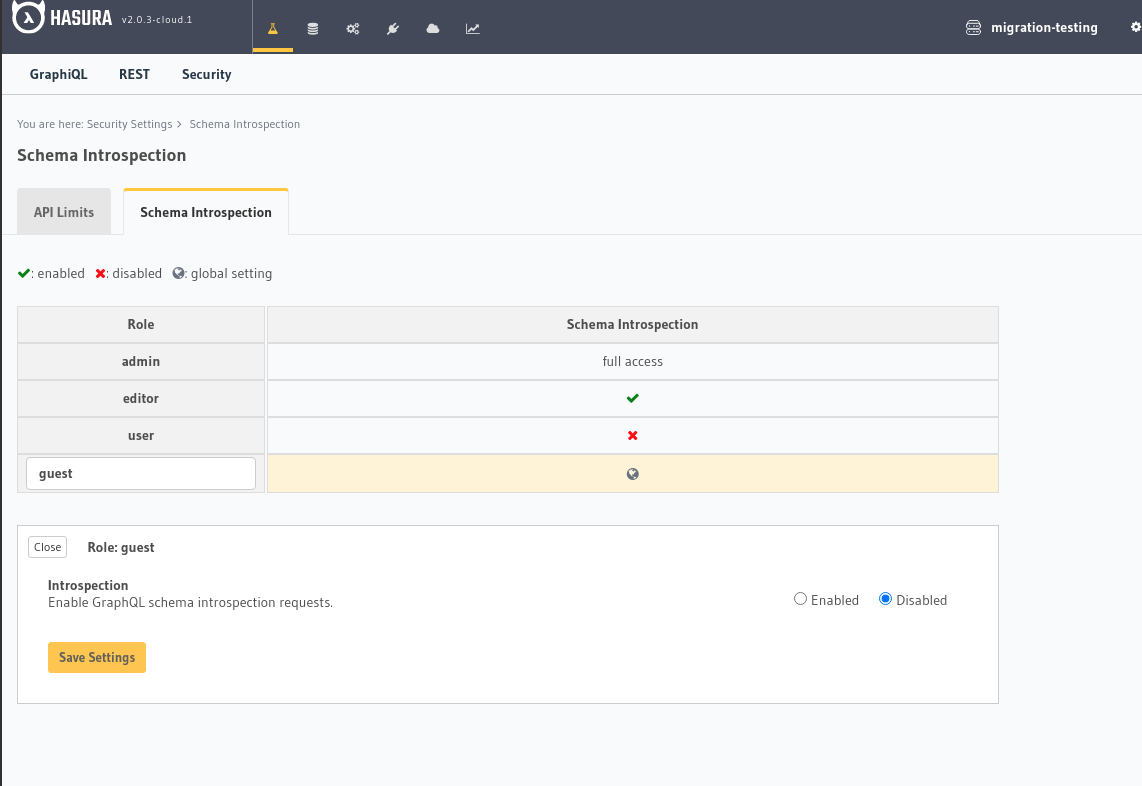
Task: Select the Enabled introspection radio button
Action: pyautogui.click(x=800, y=599)
